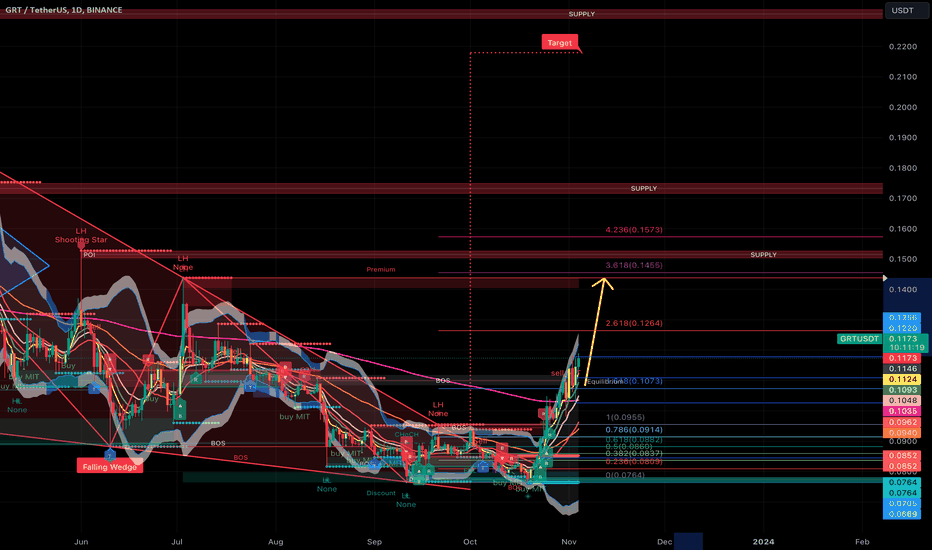Click the orange 0.0940 price tag

[x=902, y=433]
